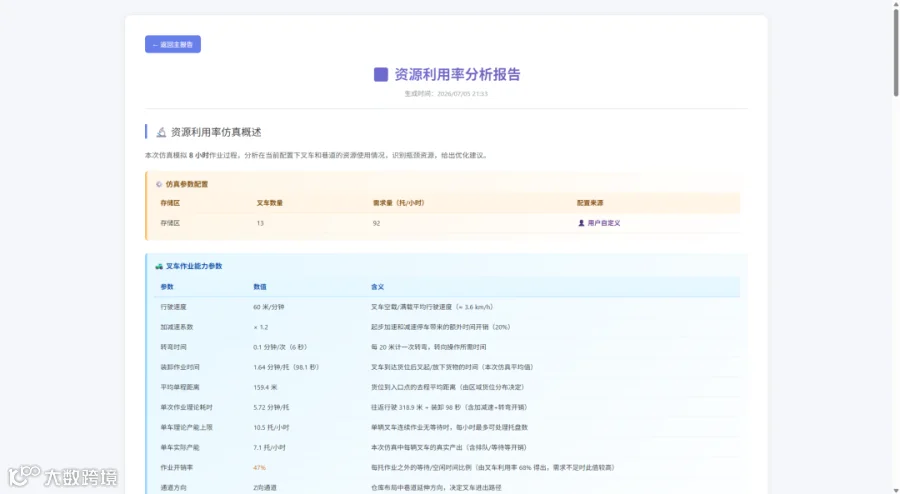The width and height of the screenshot is (900, 494).
Task: Click the 含义 column header
Action: 378,287
